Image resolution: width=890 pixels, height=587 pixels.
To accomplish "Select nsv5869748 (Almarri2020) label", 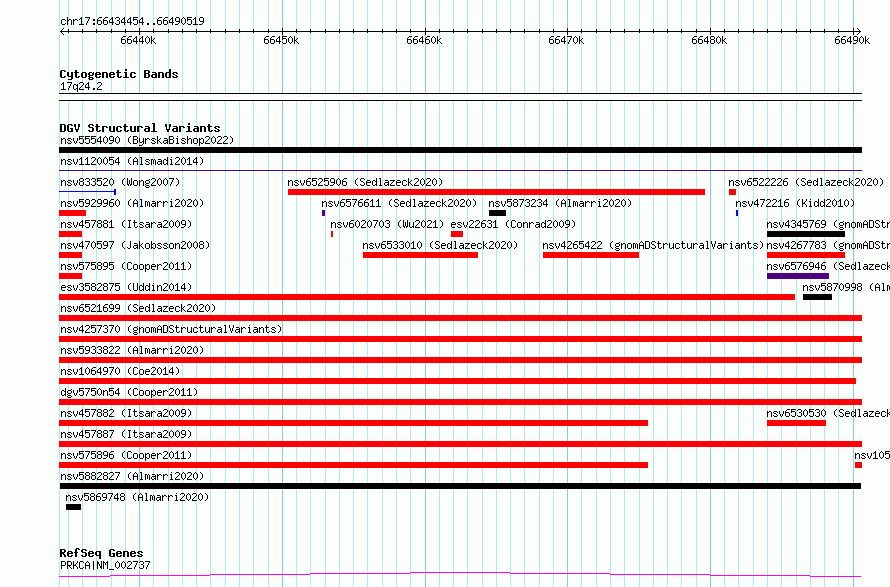I will coord(137,497).
